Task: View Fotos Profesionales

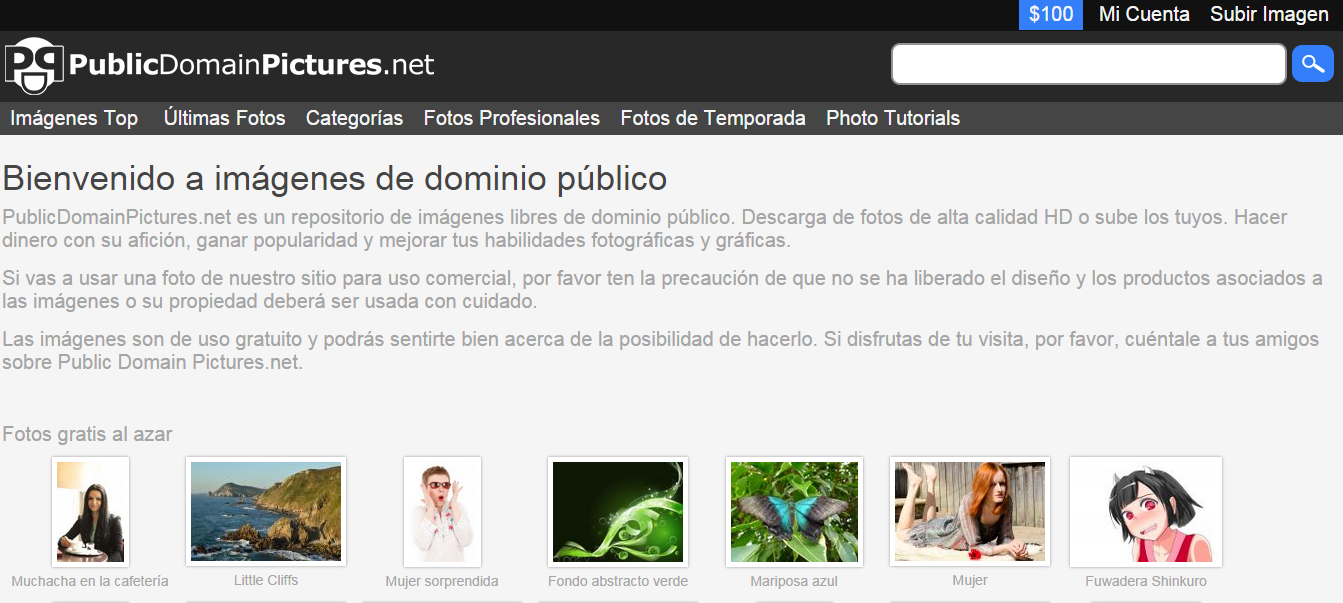Action: [511, 117]
